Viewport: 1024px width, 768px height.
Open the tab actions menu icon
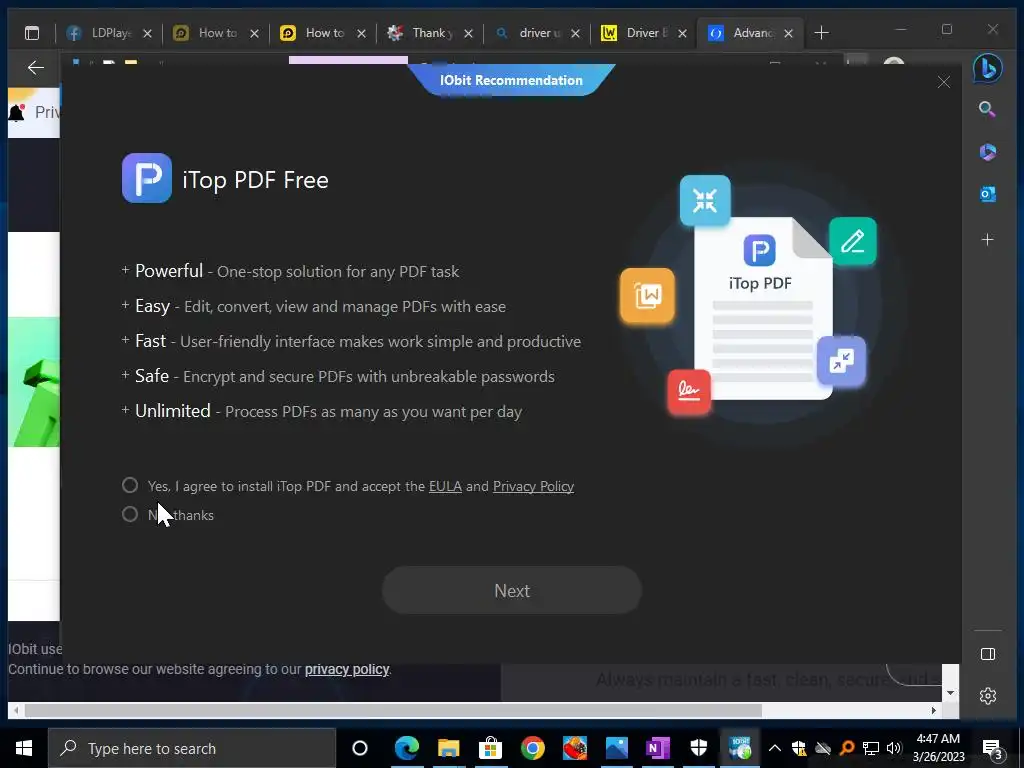tap(32, 33)
